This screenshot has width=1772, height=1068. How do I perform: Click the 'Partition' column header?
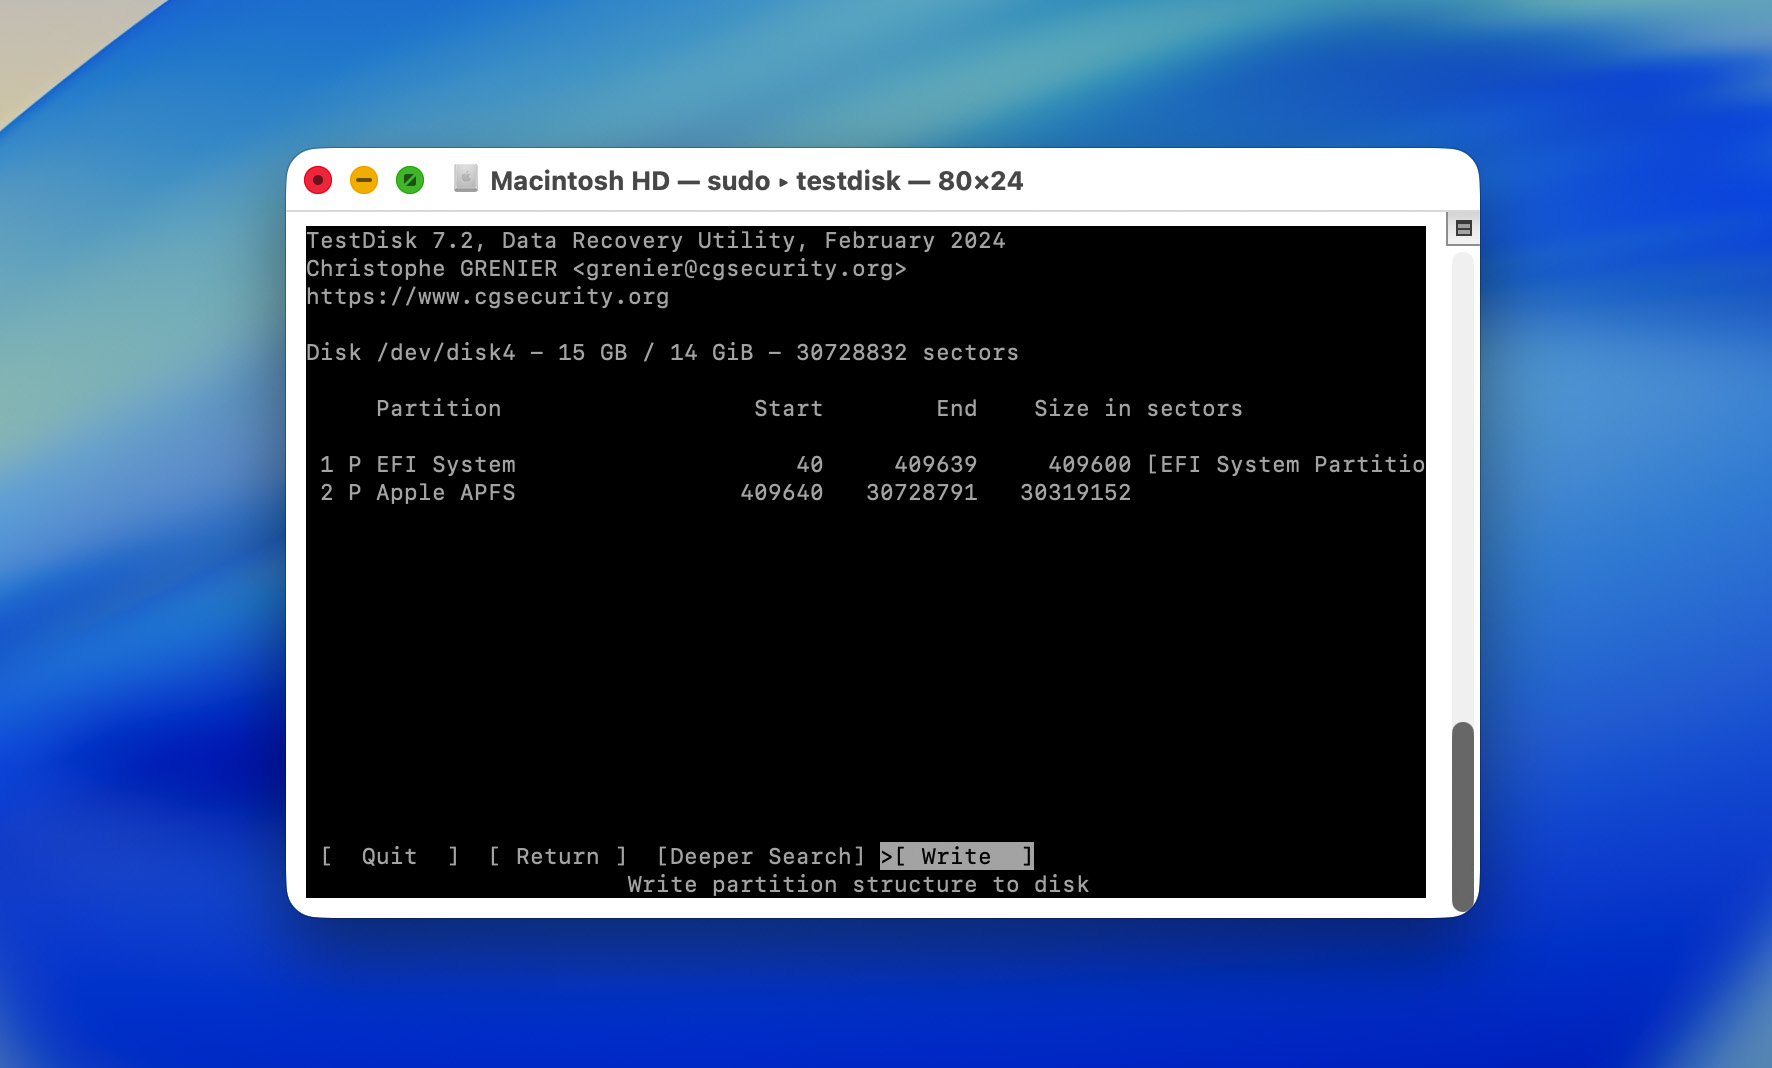438,408
